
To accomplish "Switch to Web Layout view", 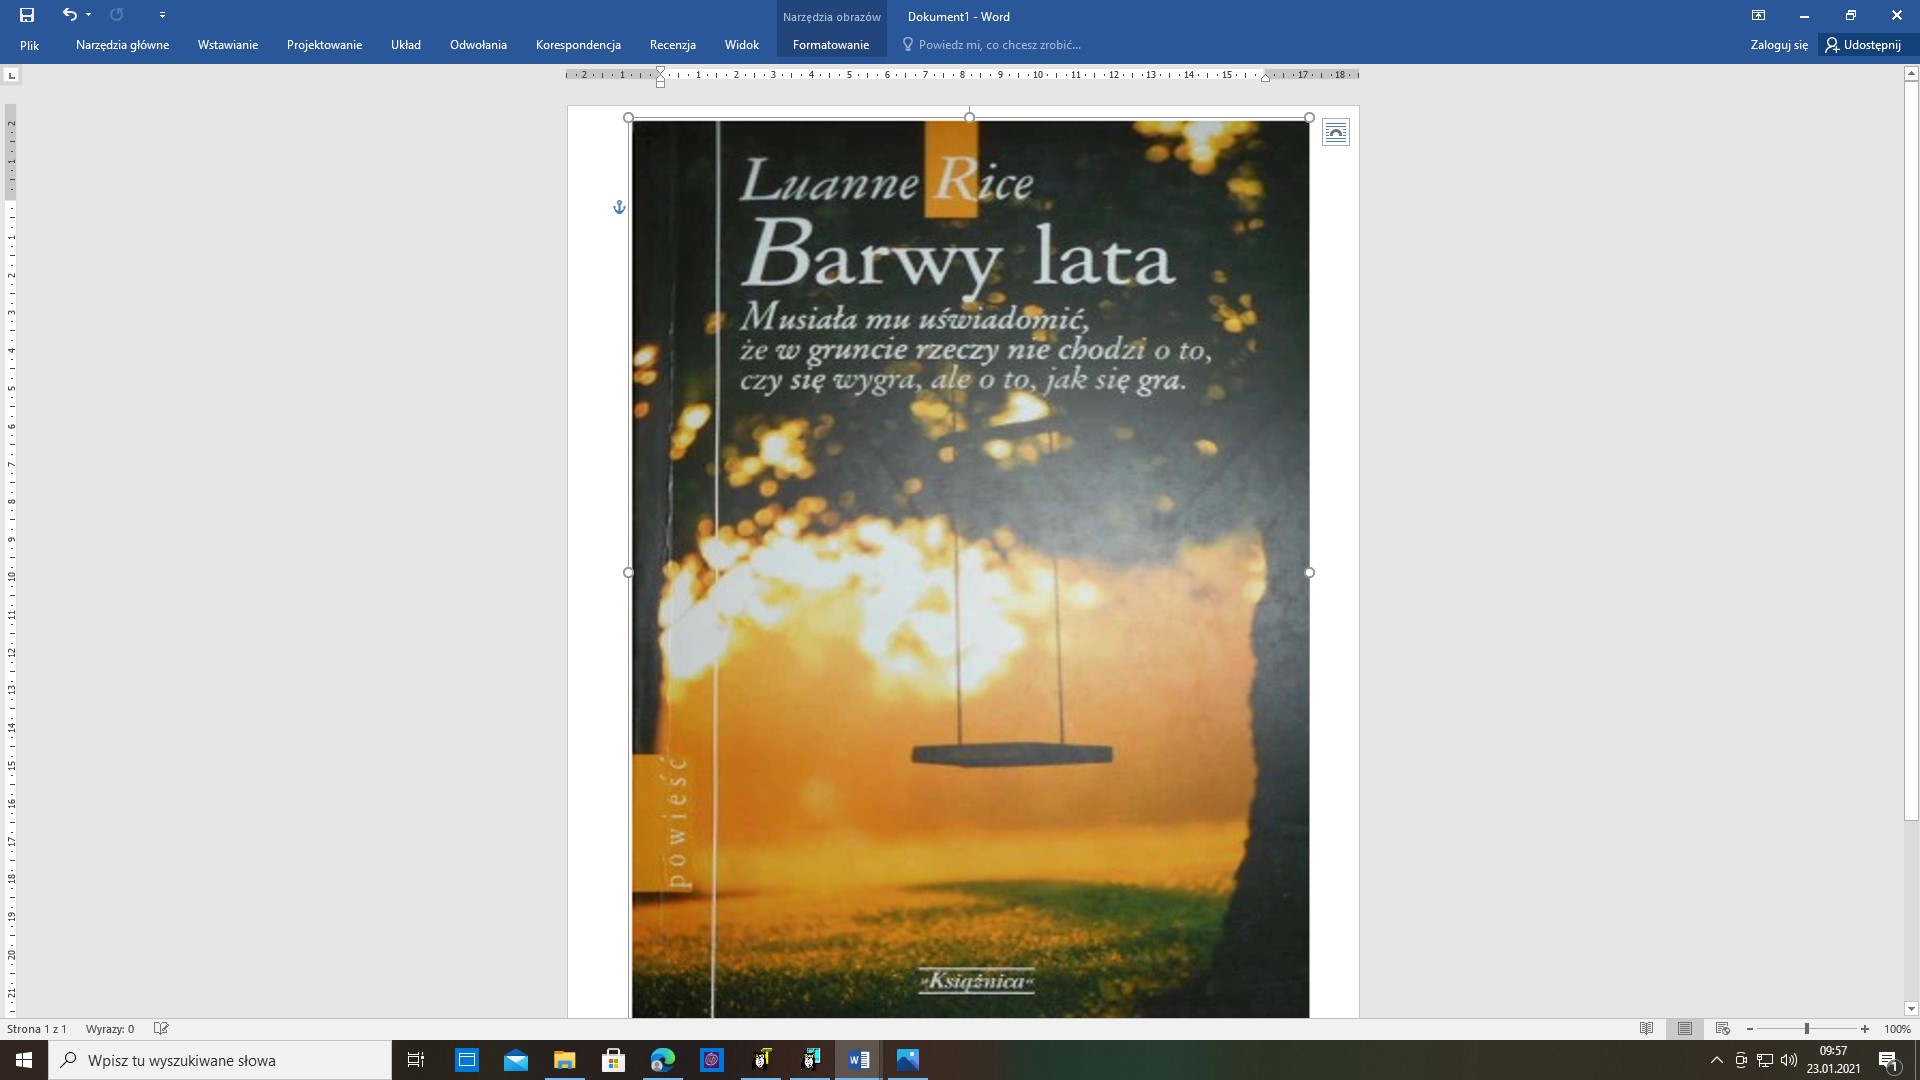I will pyautogui.click(x=1722, y=1028).
